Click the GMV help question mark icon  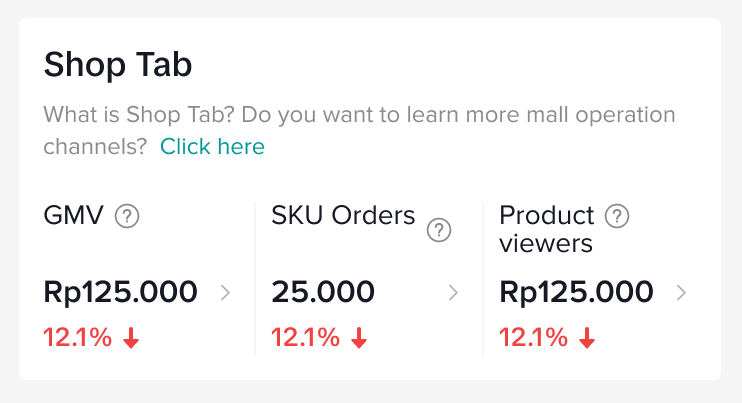(x=126, y=216)
